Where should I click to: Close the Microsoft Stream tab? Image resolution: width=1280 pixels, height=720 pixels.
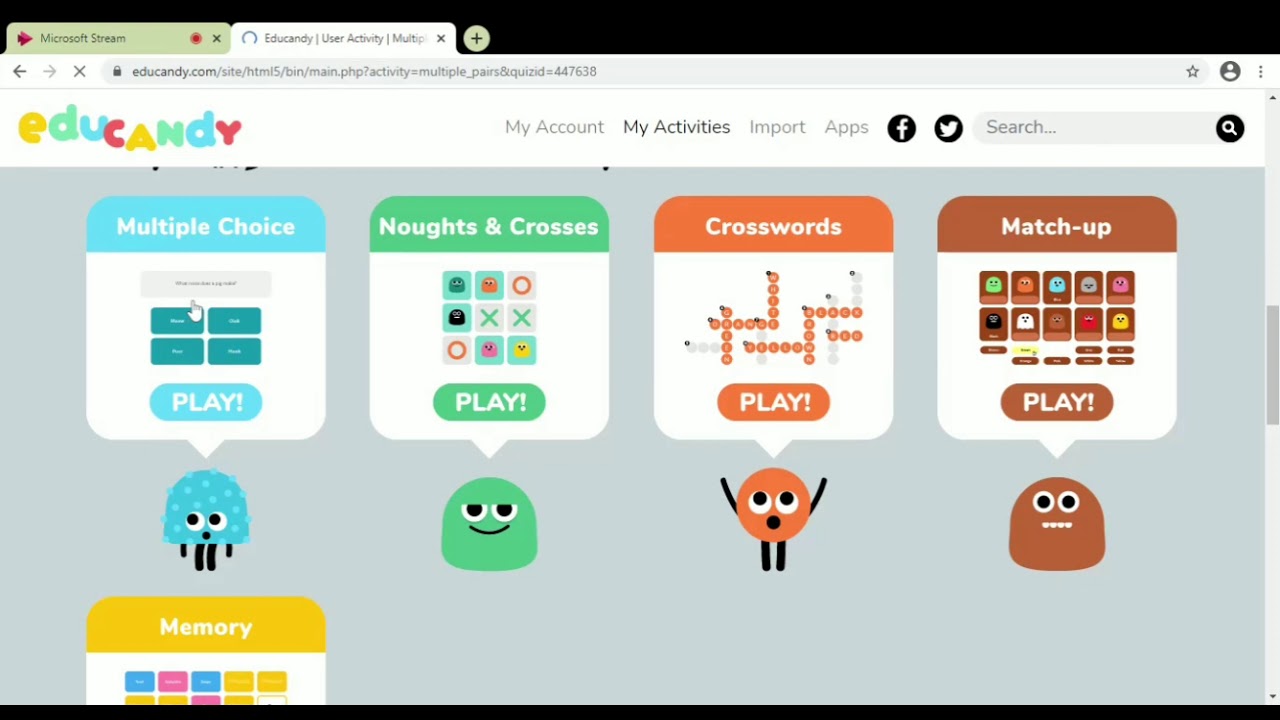click(x=216, y=38)
